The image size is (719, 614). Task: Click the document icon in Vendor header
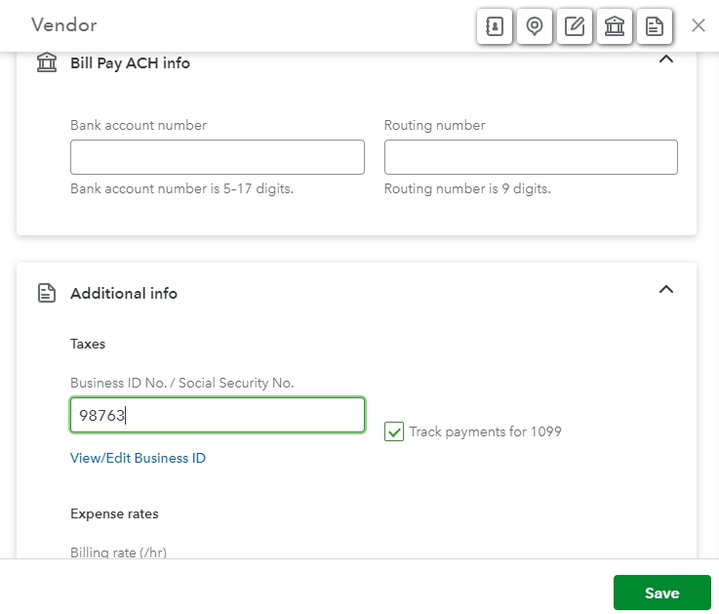point(654,26)
